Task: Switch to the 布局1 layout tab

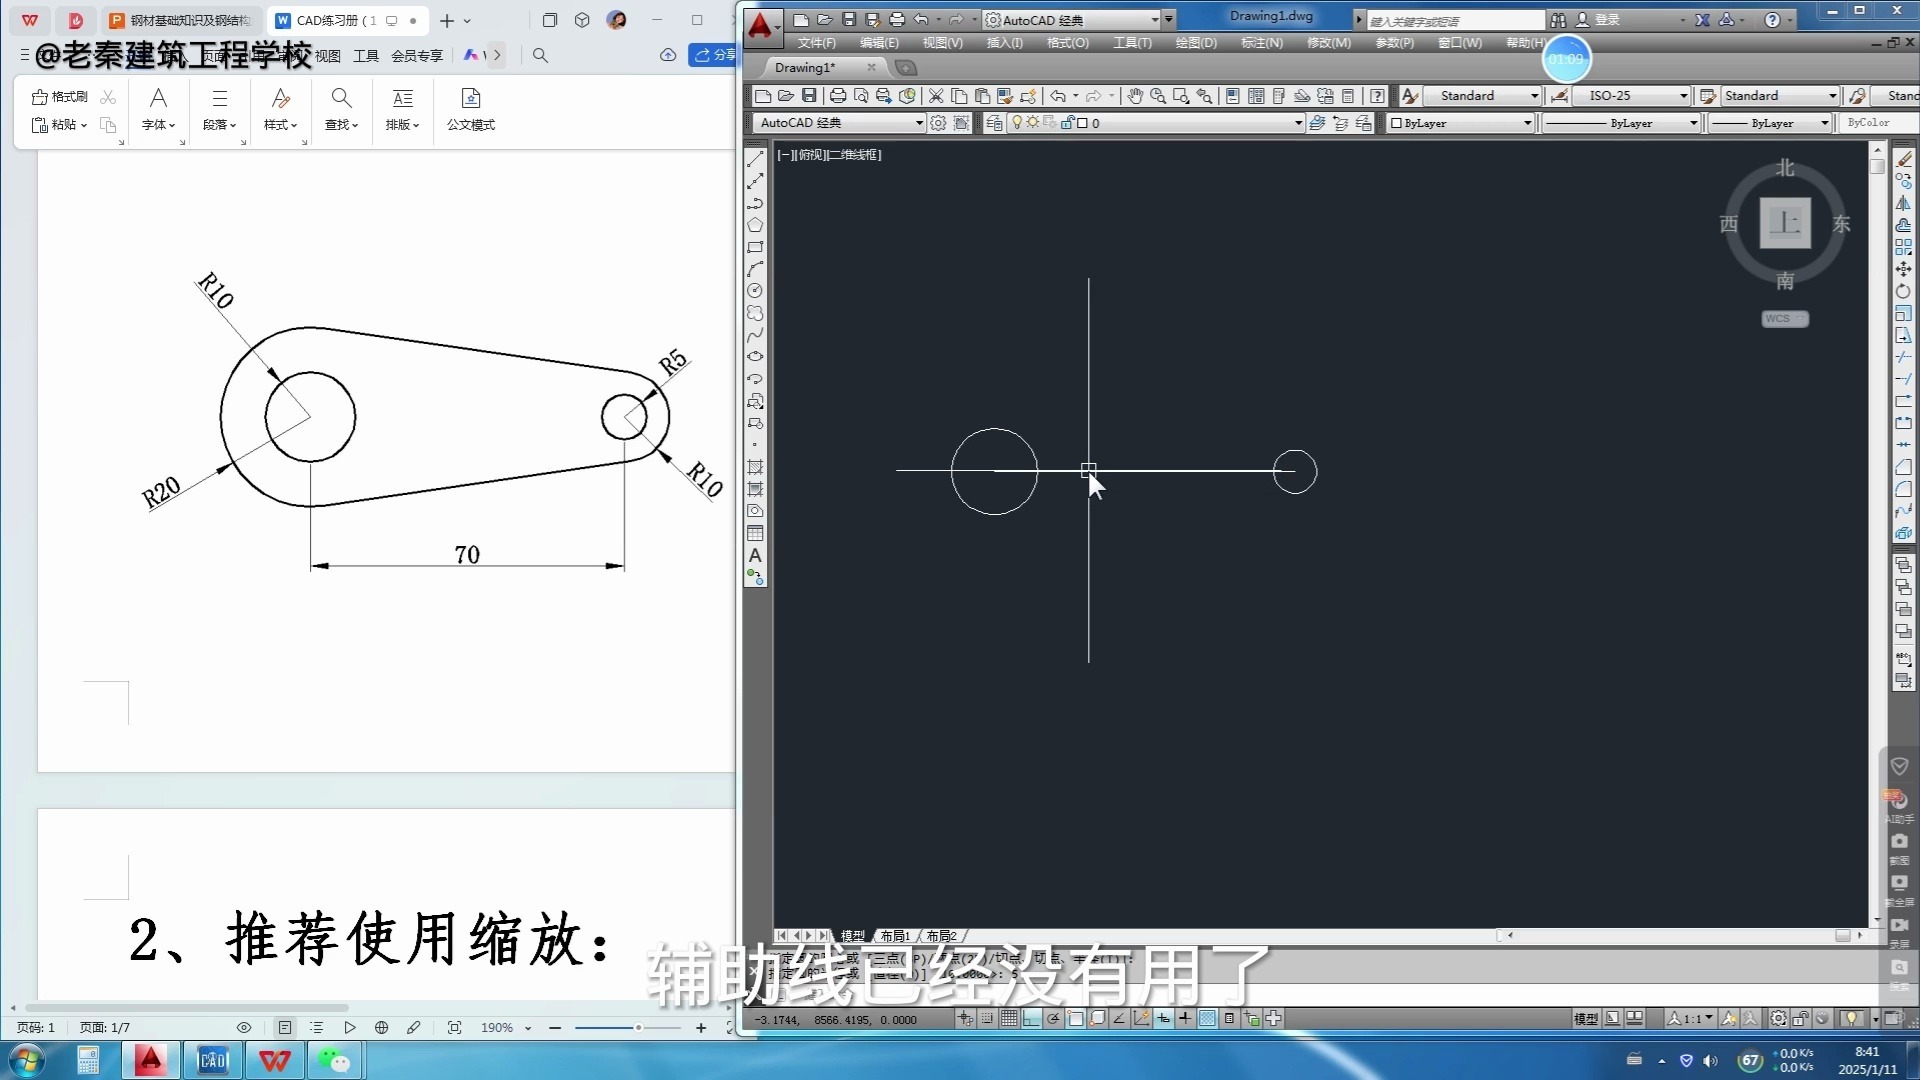Action: pyautogui.click(x=895, y=936)
